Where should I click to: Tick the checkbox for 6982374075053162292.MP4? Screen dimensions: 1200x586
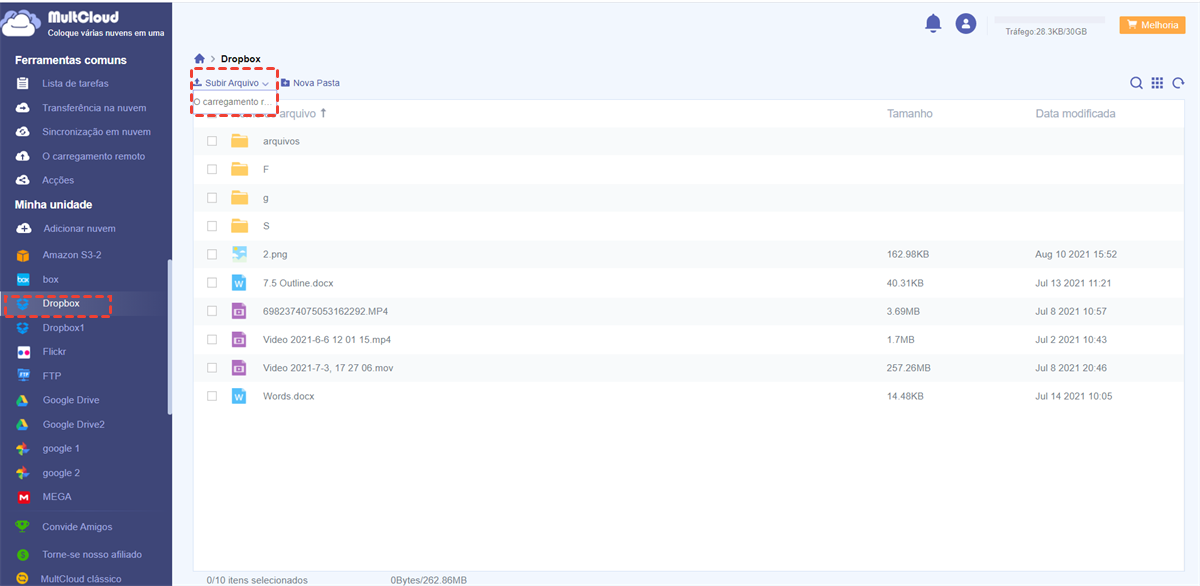pyautogui.click(x=212, y=311)
